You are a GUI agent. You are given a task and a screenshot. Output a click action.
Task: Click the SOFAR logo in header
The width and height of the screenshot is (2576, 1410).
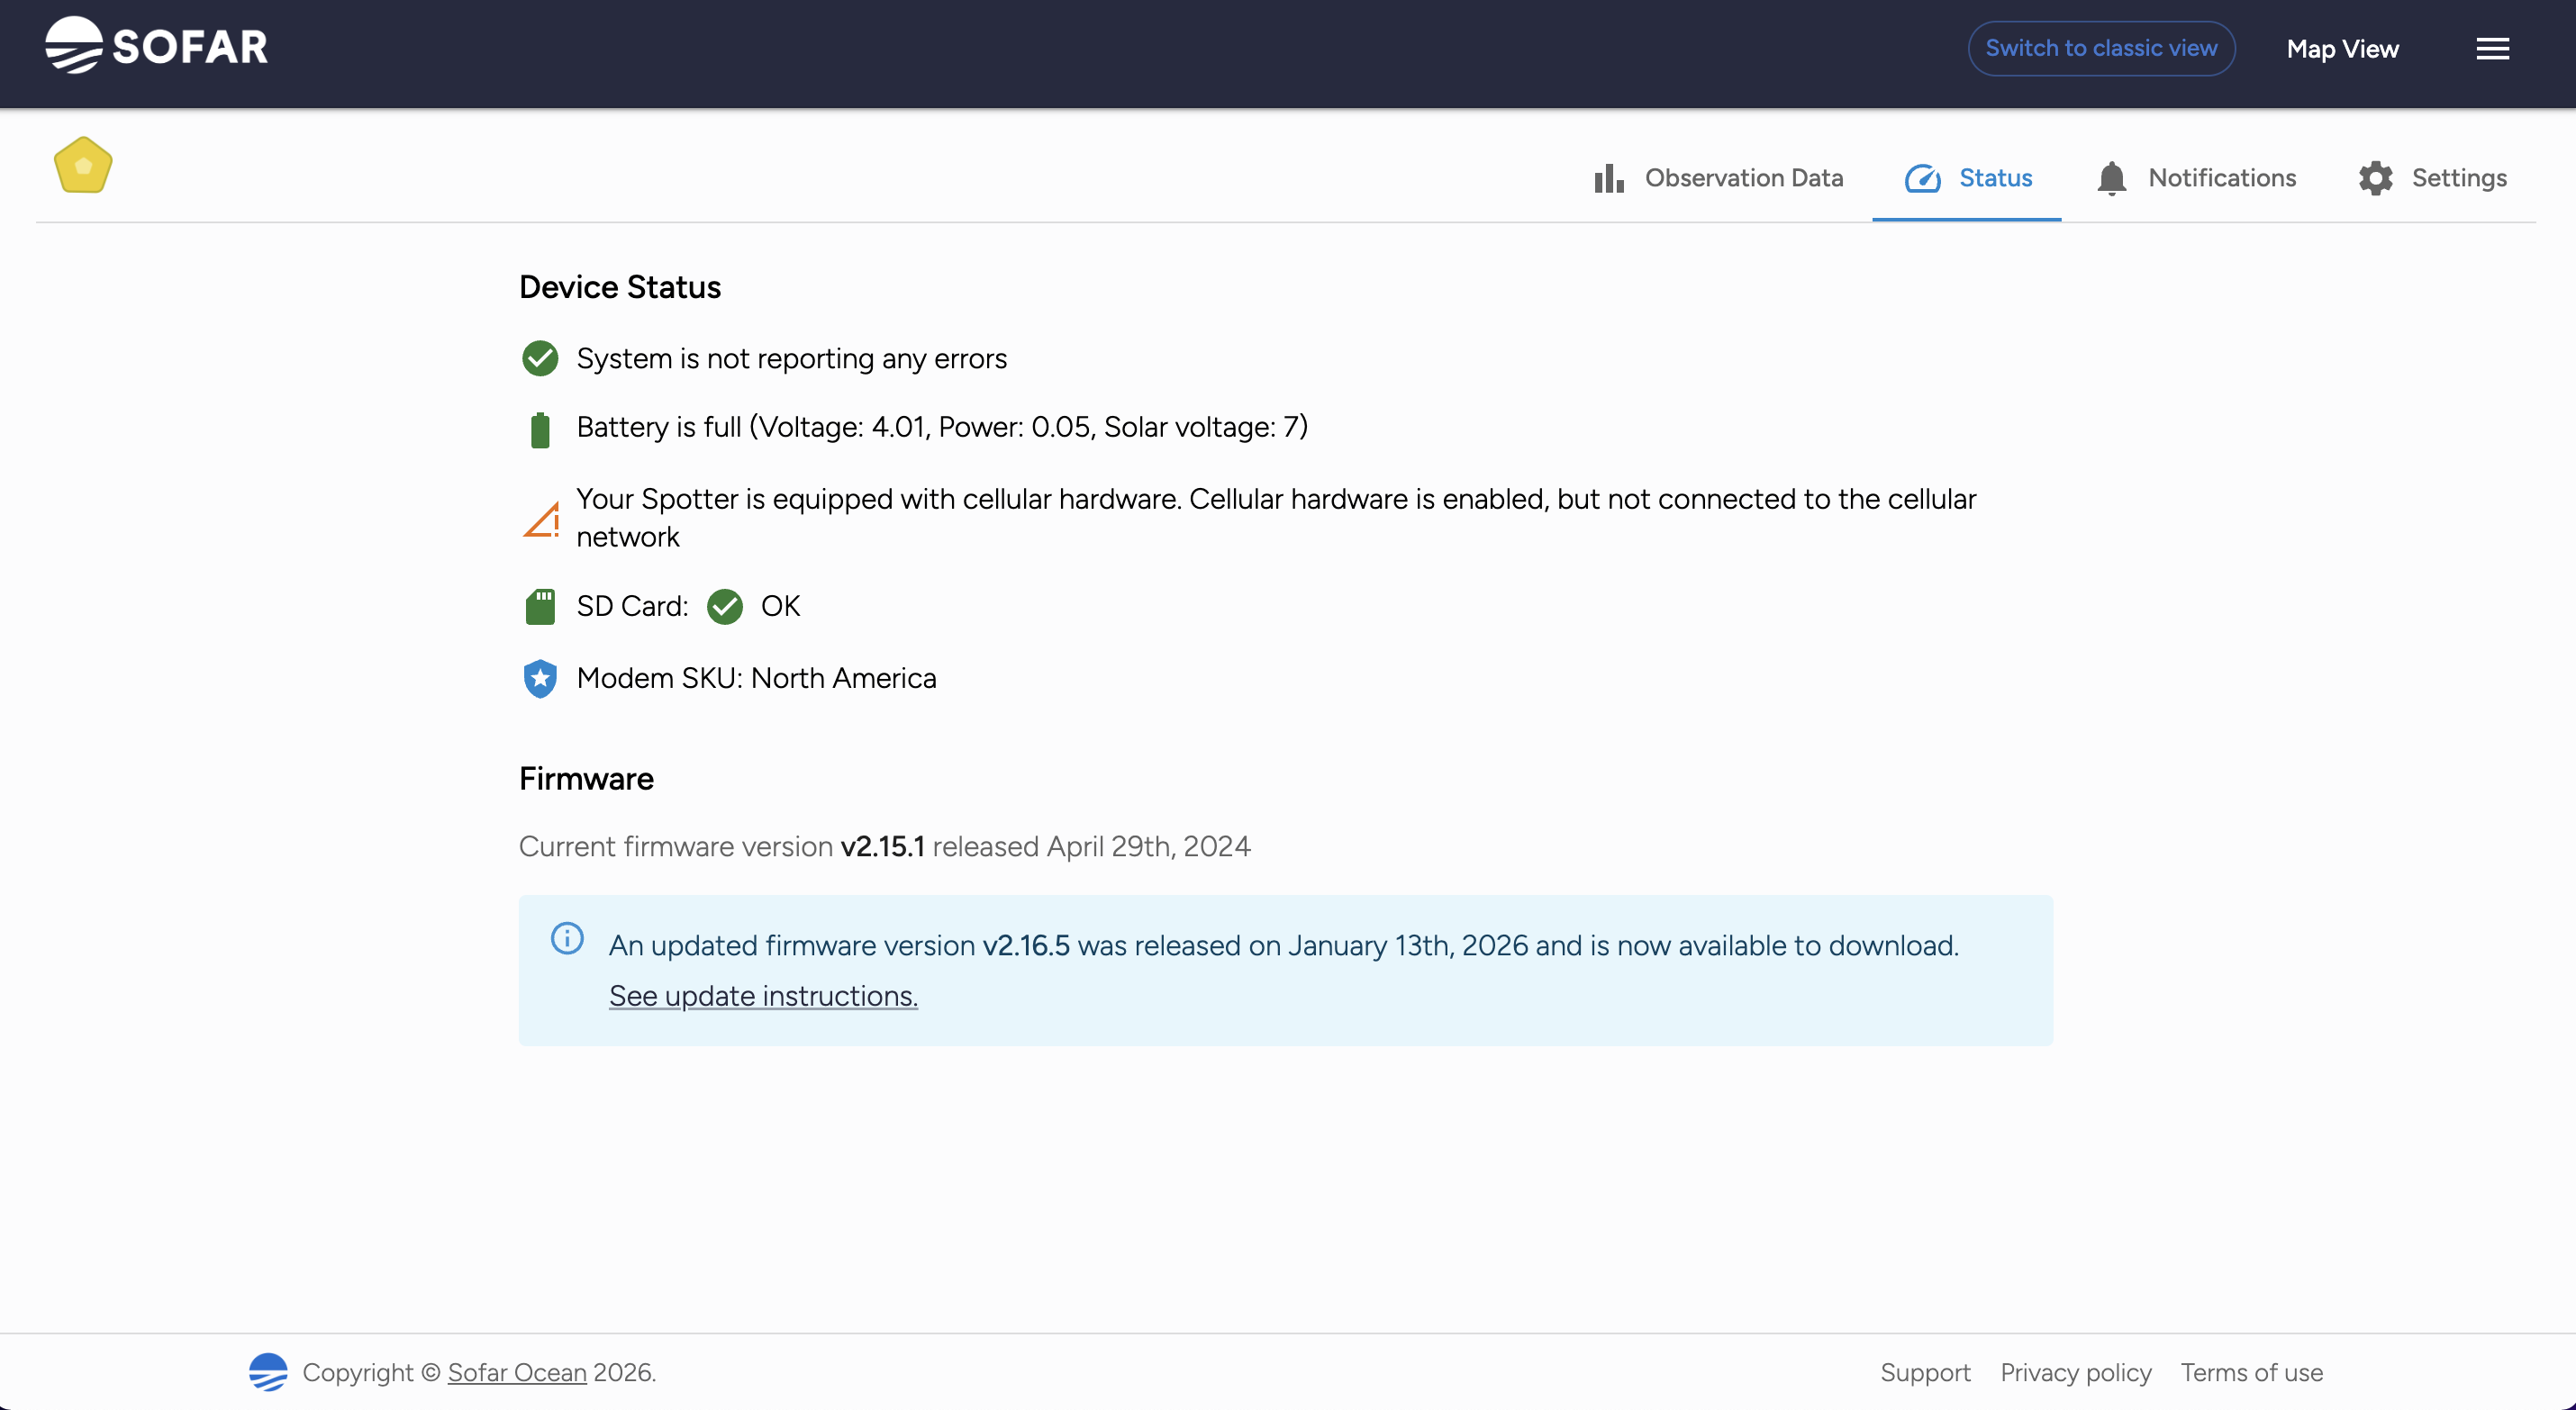(156, 46)
